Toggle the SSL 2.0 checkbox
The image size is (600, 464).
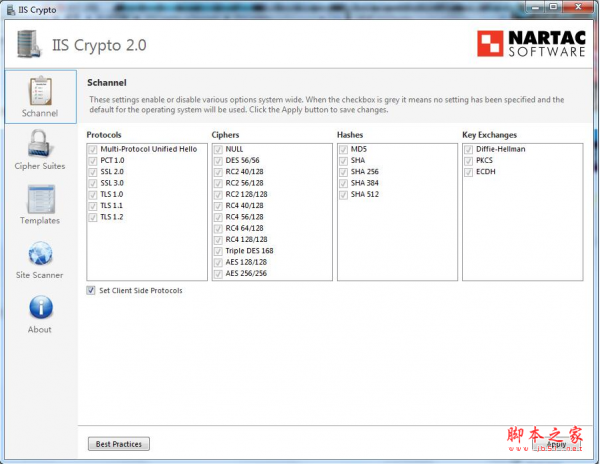[93, 172]
